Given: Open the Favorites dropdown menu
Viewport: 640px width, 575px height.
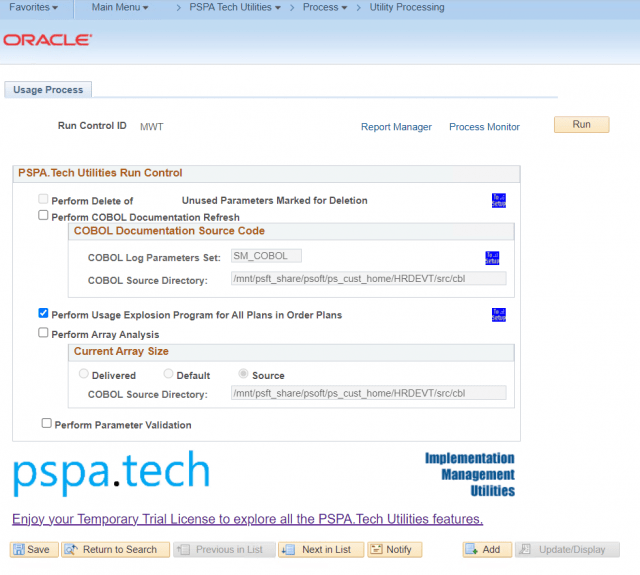Looking at the screenshot, I should 33,7.
